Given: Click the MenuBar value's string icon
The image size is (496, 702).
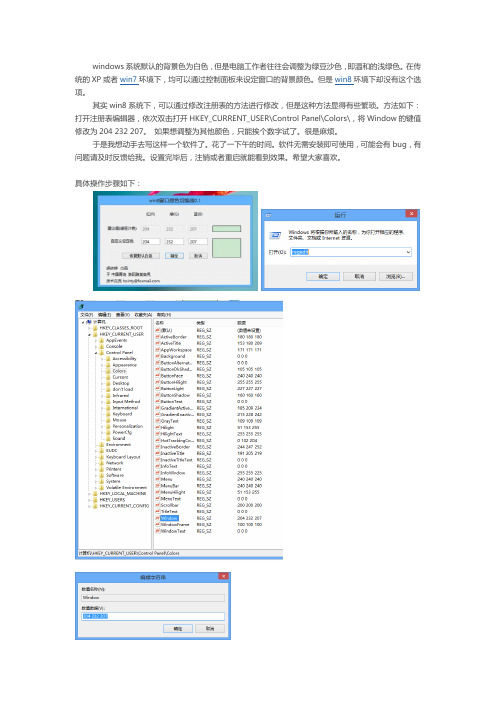Looking at the screenshot, I should pyautogui.click(x=158, y=486).
